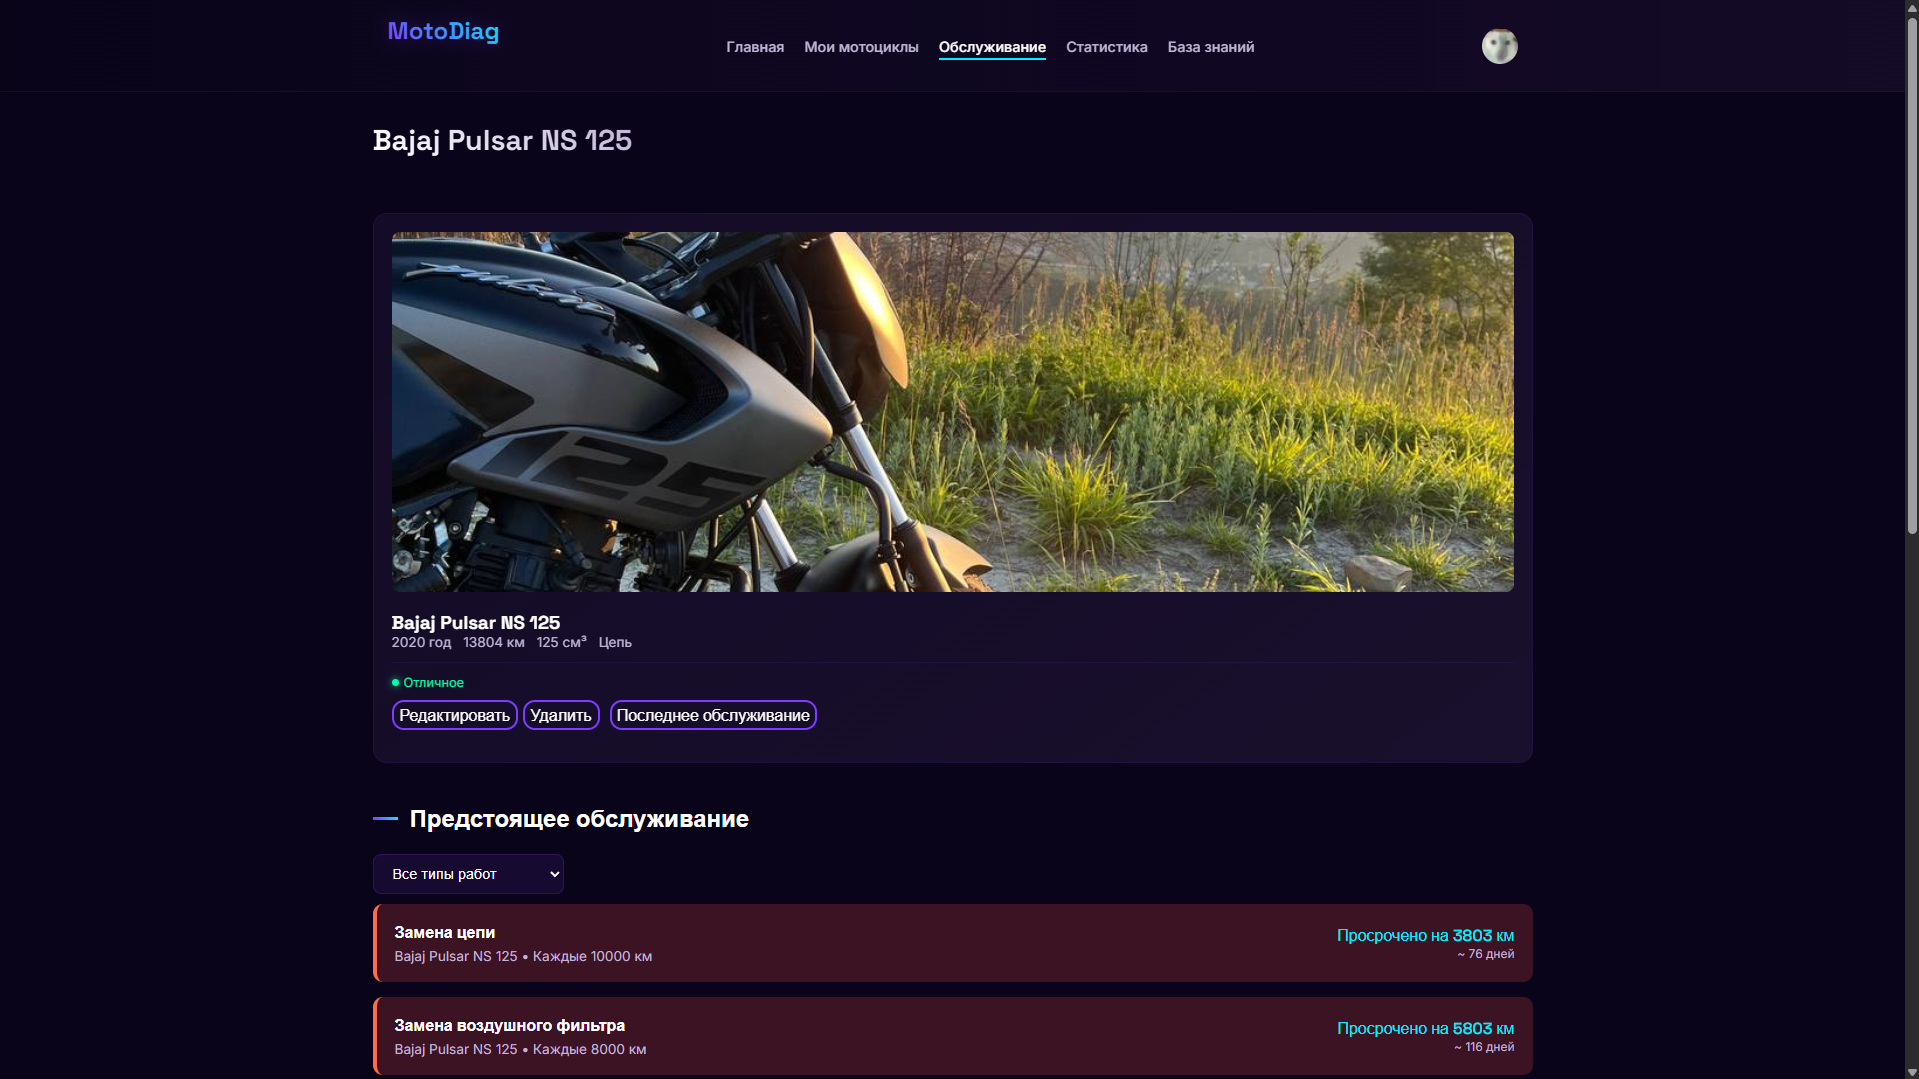Click Просрочено на 3803 км text
This screenshot has height=1079, width=1919.
pyautogui.click(x=1425, y=935)
